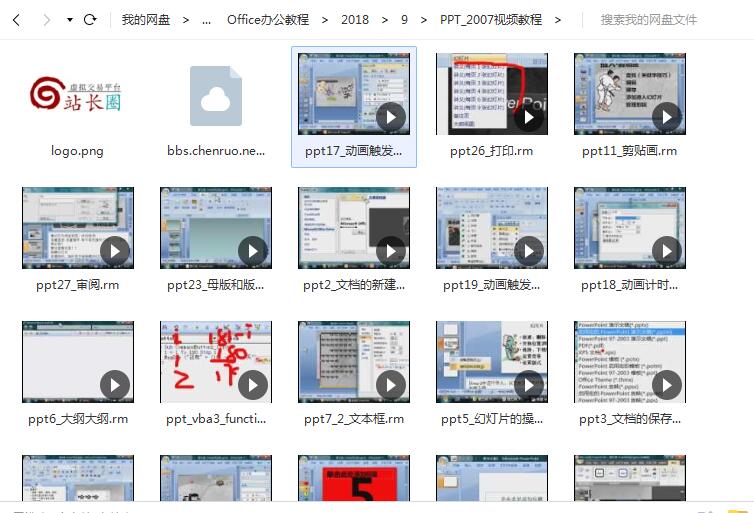The image size is (754, 513).
Task: Open the ppt27_审阅.rm video thumbnail
Action: (77, 228)
